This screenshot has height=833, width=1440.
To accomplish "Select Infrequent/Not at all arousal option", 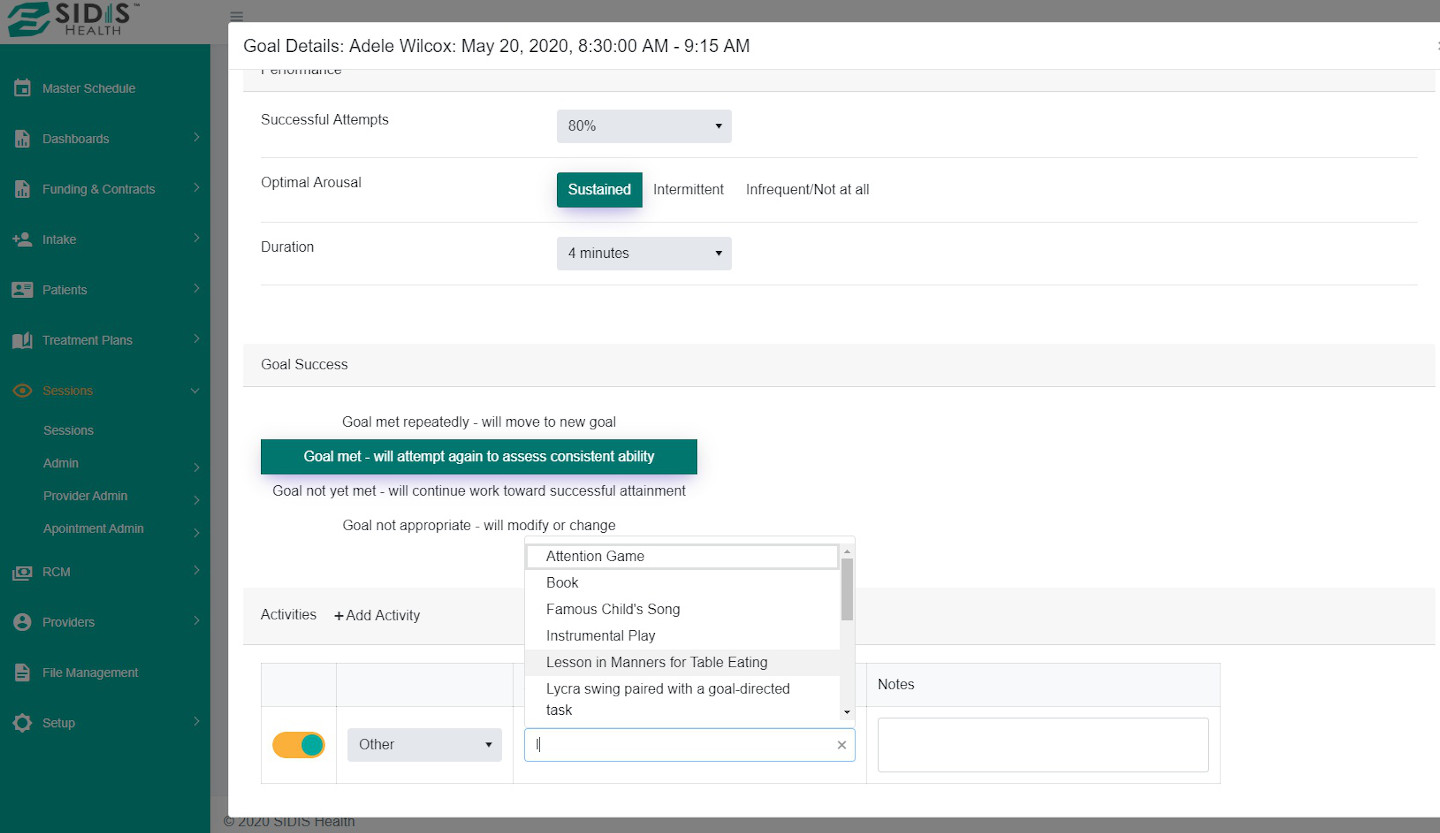I will click(x=807, y=190).
